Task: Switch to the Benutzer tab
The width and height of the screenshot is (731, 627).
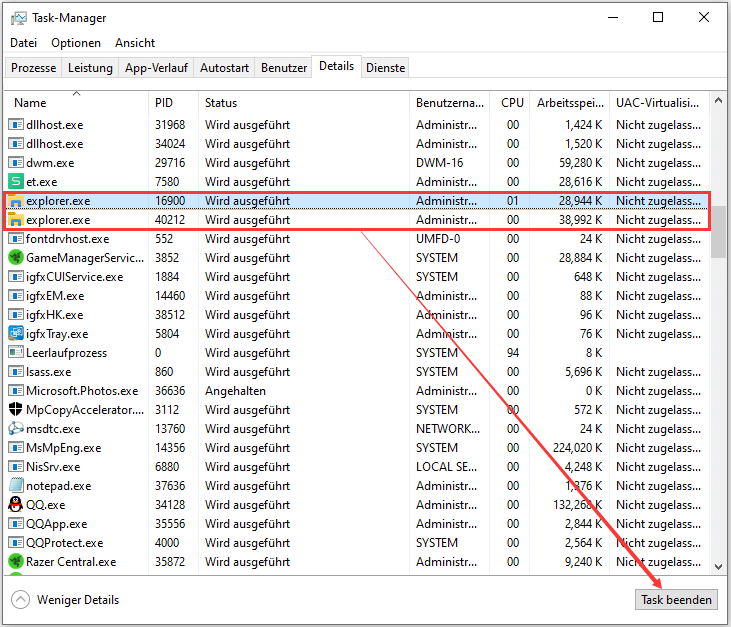Action: point(284,68)
